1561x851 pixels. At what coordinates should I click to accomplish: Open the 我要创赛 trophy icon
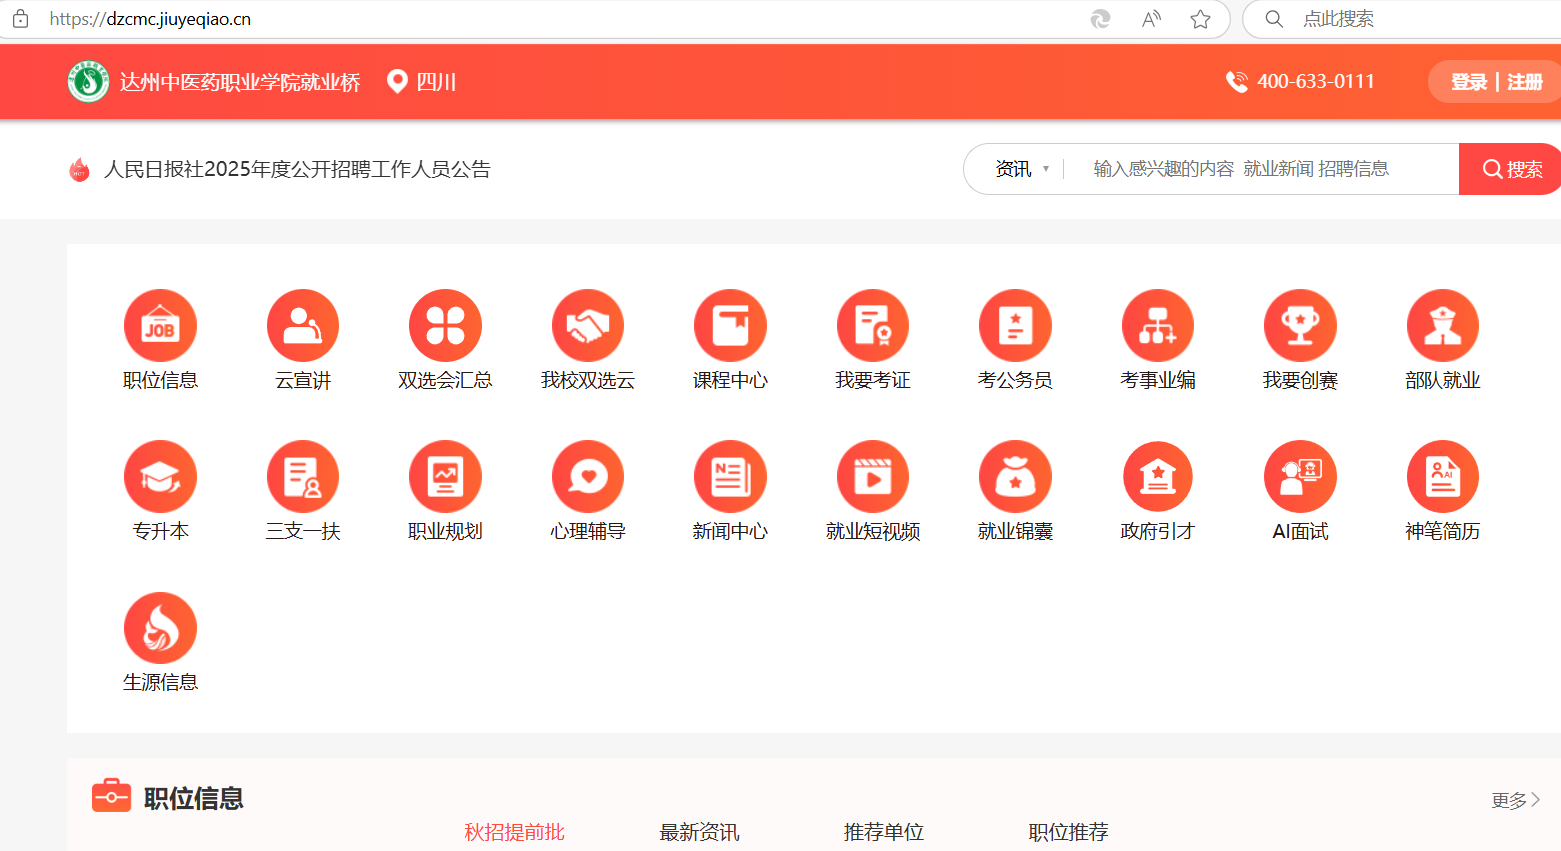[1300, 326]
